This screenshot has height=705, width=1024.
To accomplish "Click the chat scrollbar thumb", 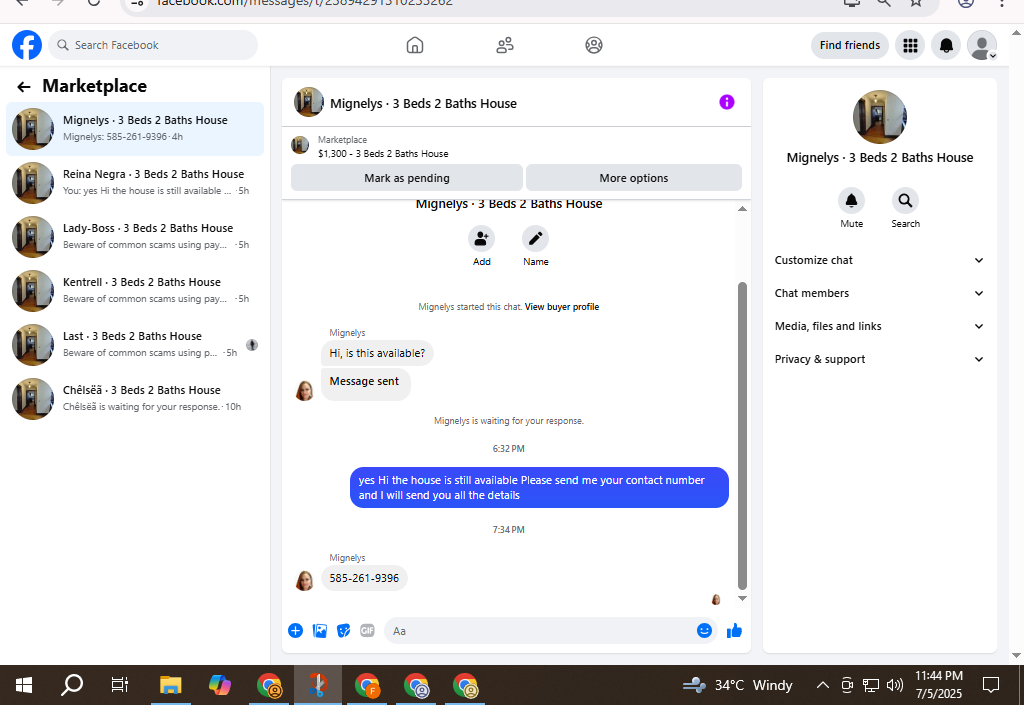I will click(x=742, y=436).
